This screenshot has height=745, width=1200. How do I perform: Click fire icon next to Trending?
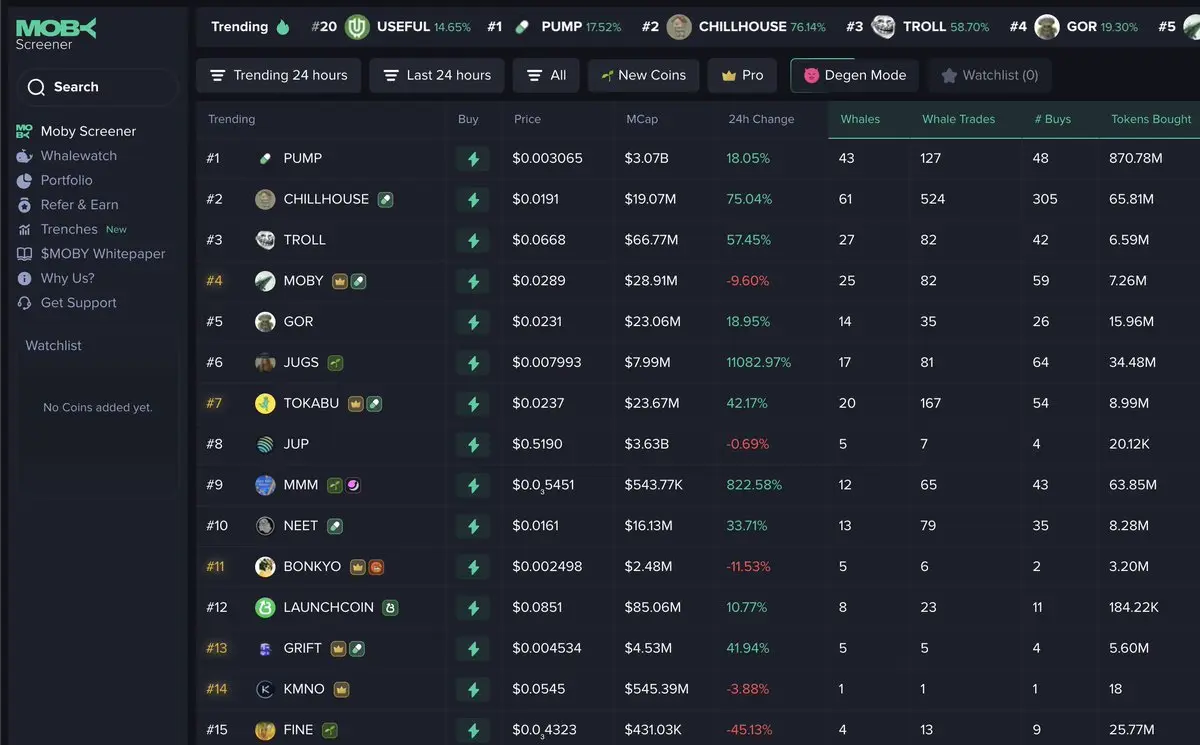point(283,27)
